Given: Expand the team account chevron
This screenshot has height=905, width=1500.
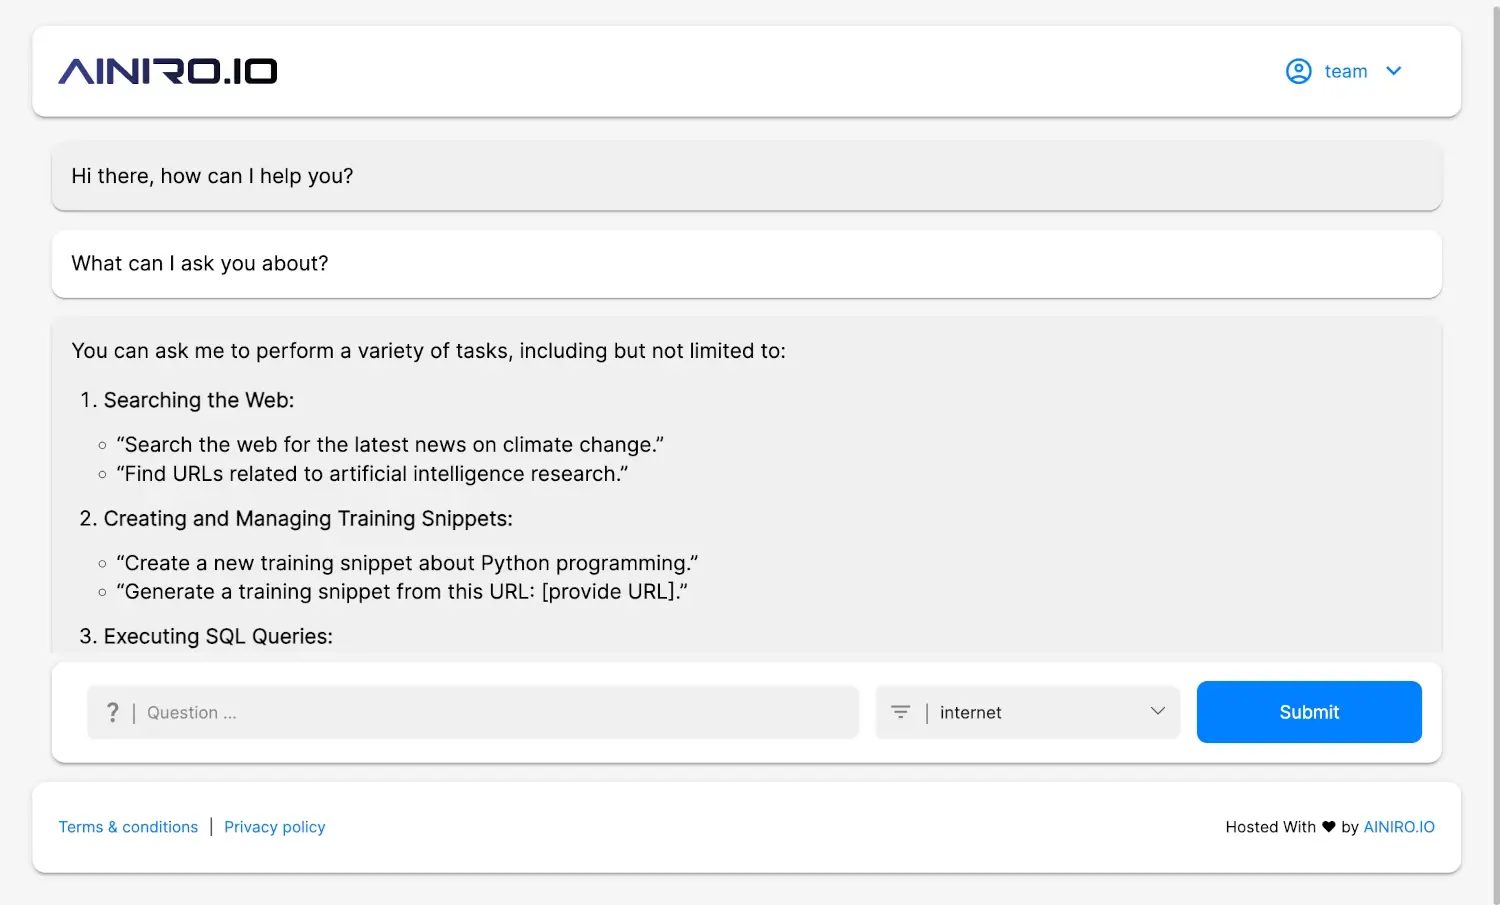Looking at the screenshot, I should click(1393, 71).
